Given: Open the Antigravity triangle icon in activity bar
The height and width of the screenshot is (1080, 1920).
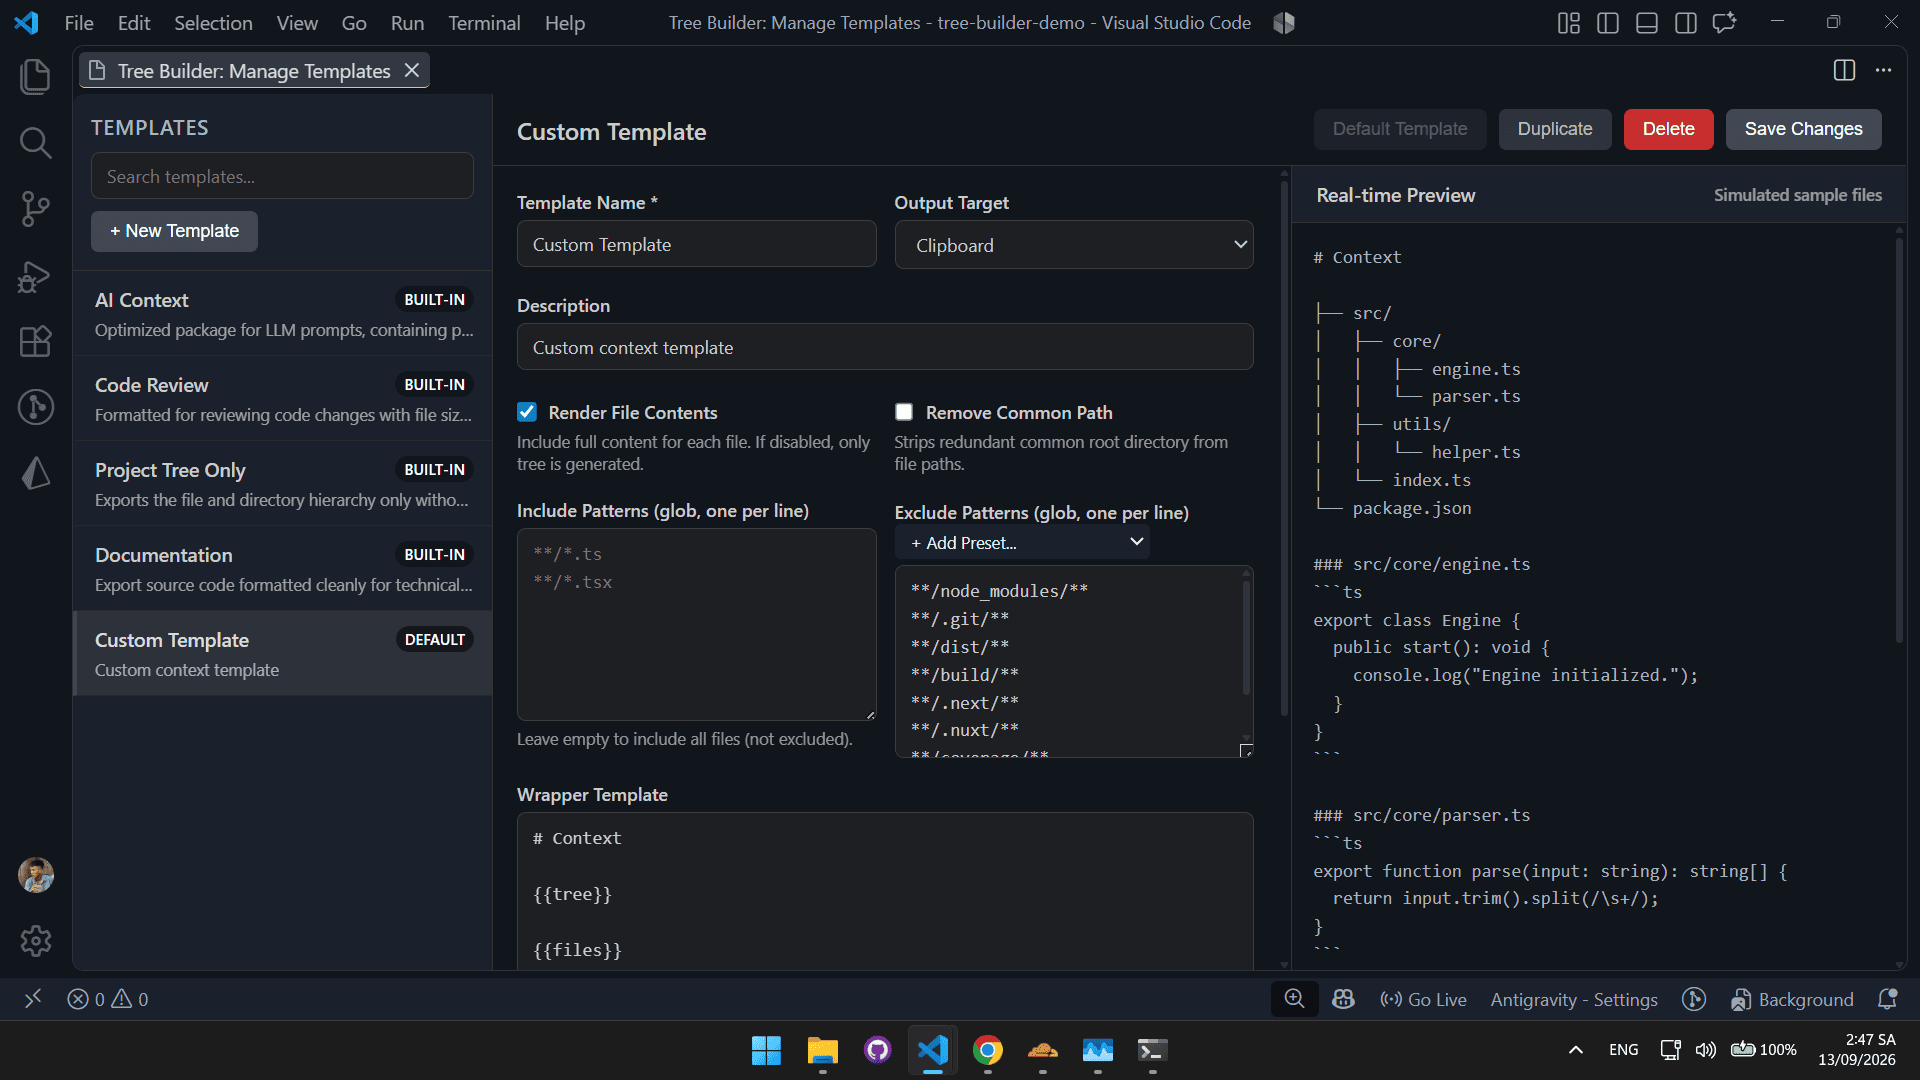Looking at the screenshot, I should [x=35, y=473].
